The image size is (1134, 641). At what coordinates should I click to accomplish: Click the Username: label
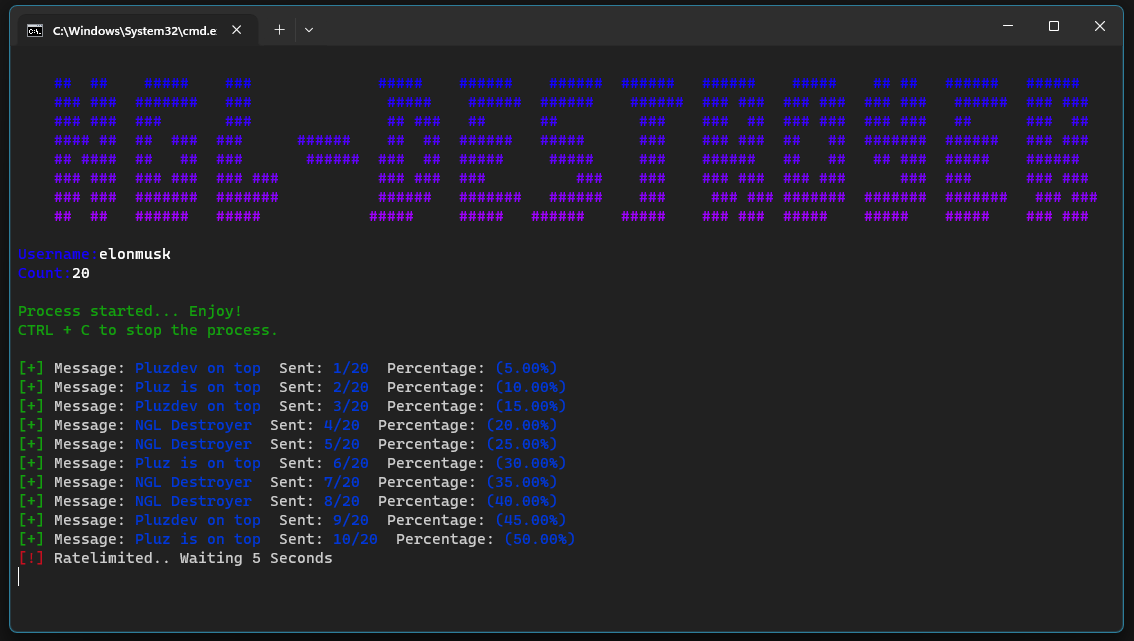(58, 254)
